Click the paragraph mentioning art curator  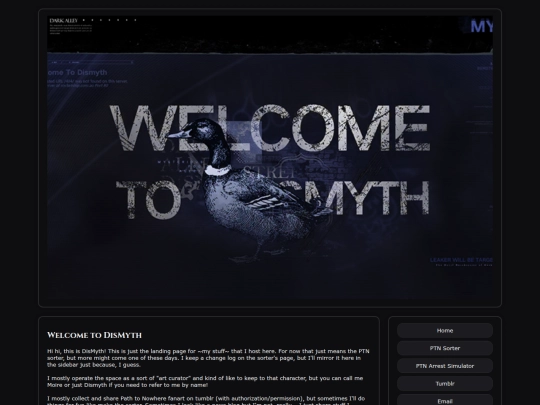click(205, 382)
